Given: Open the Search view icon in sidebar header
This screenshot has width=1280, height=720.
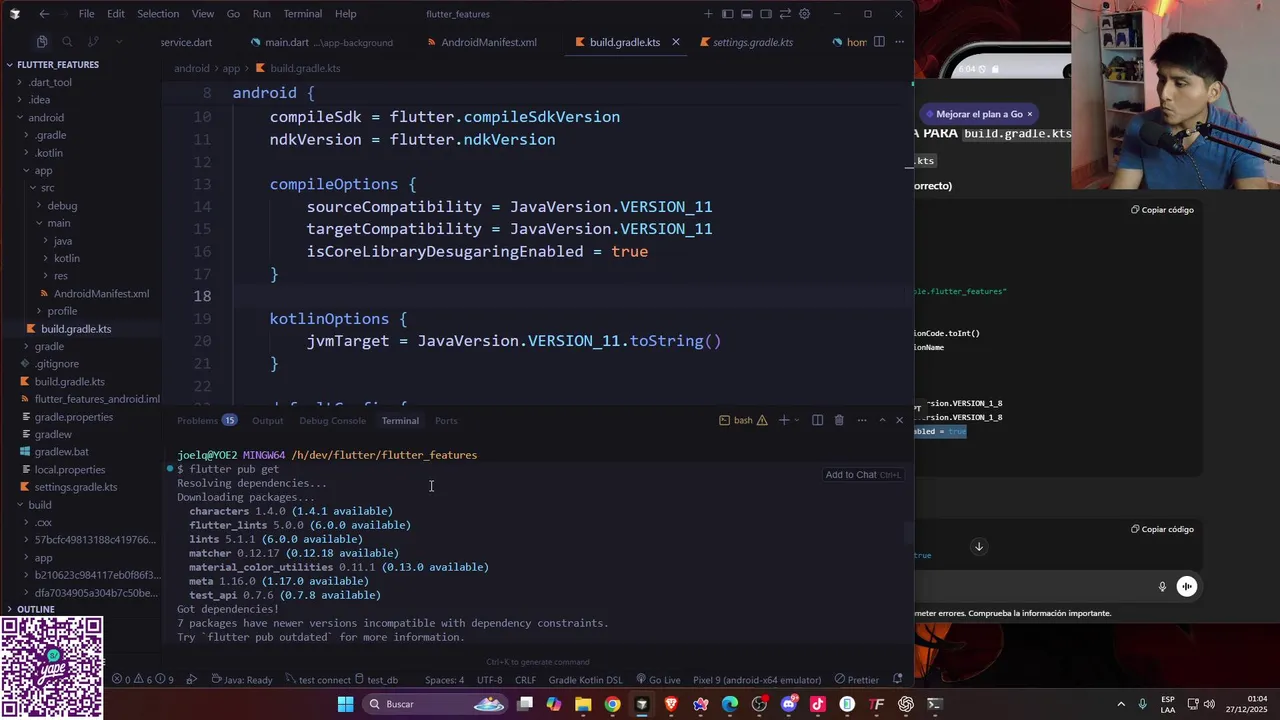Looking at the screenshot, I should (67, 42).
